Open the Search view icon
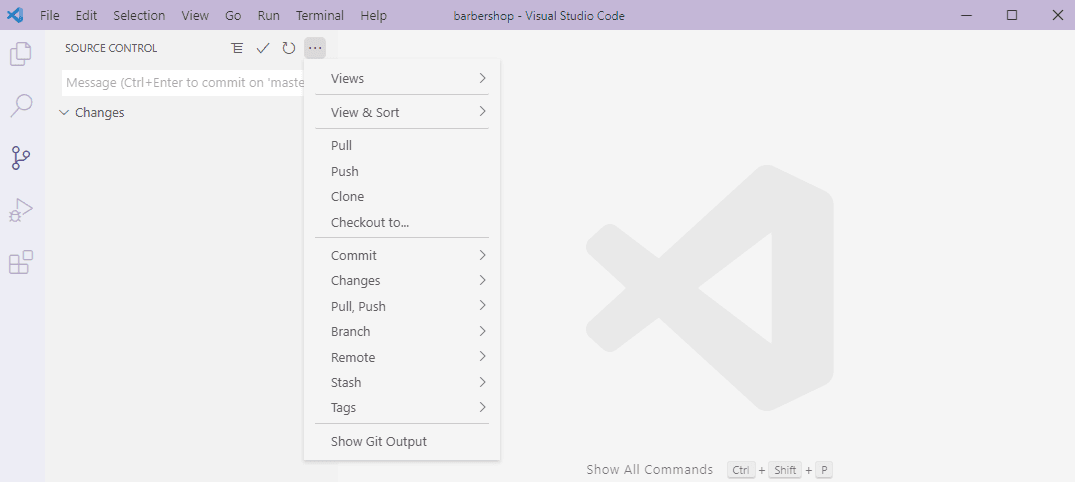The height and width of the screenshot is (482, 1075). (x=21, y=106)
